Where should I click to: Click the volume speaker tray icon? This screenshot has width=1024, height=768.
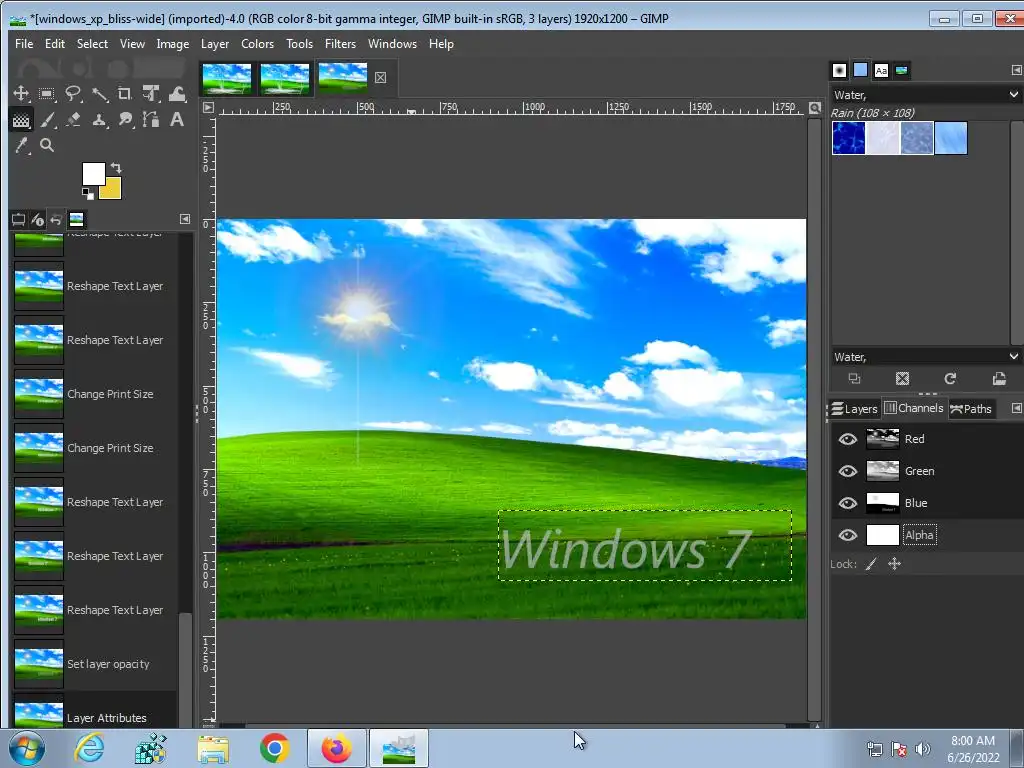(923, 749)
